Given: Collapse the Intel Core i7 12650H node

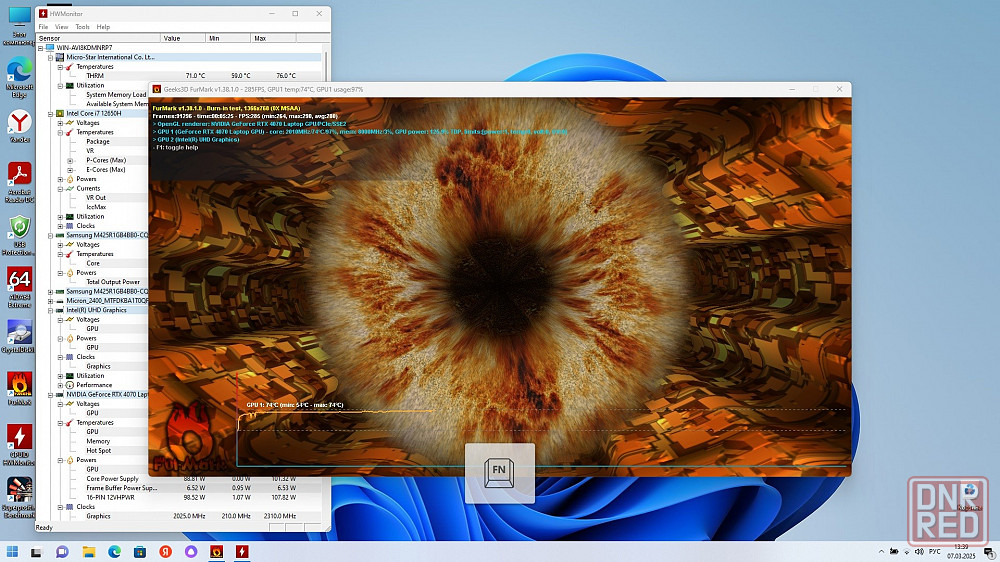Looking at the screenshot, I should [x=50, y=114].
